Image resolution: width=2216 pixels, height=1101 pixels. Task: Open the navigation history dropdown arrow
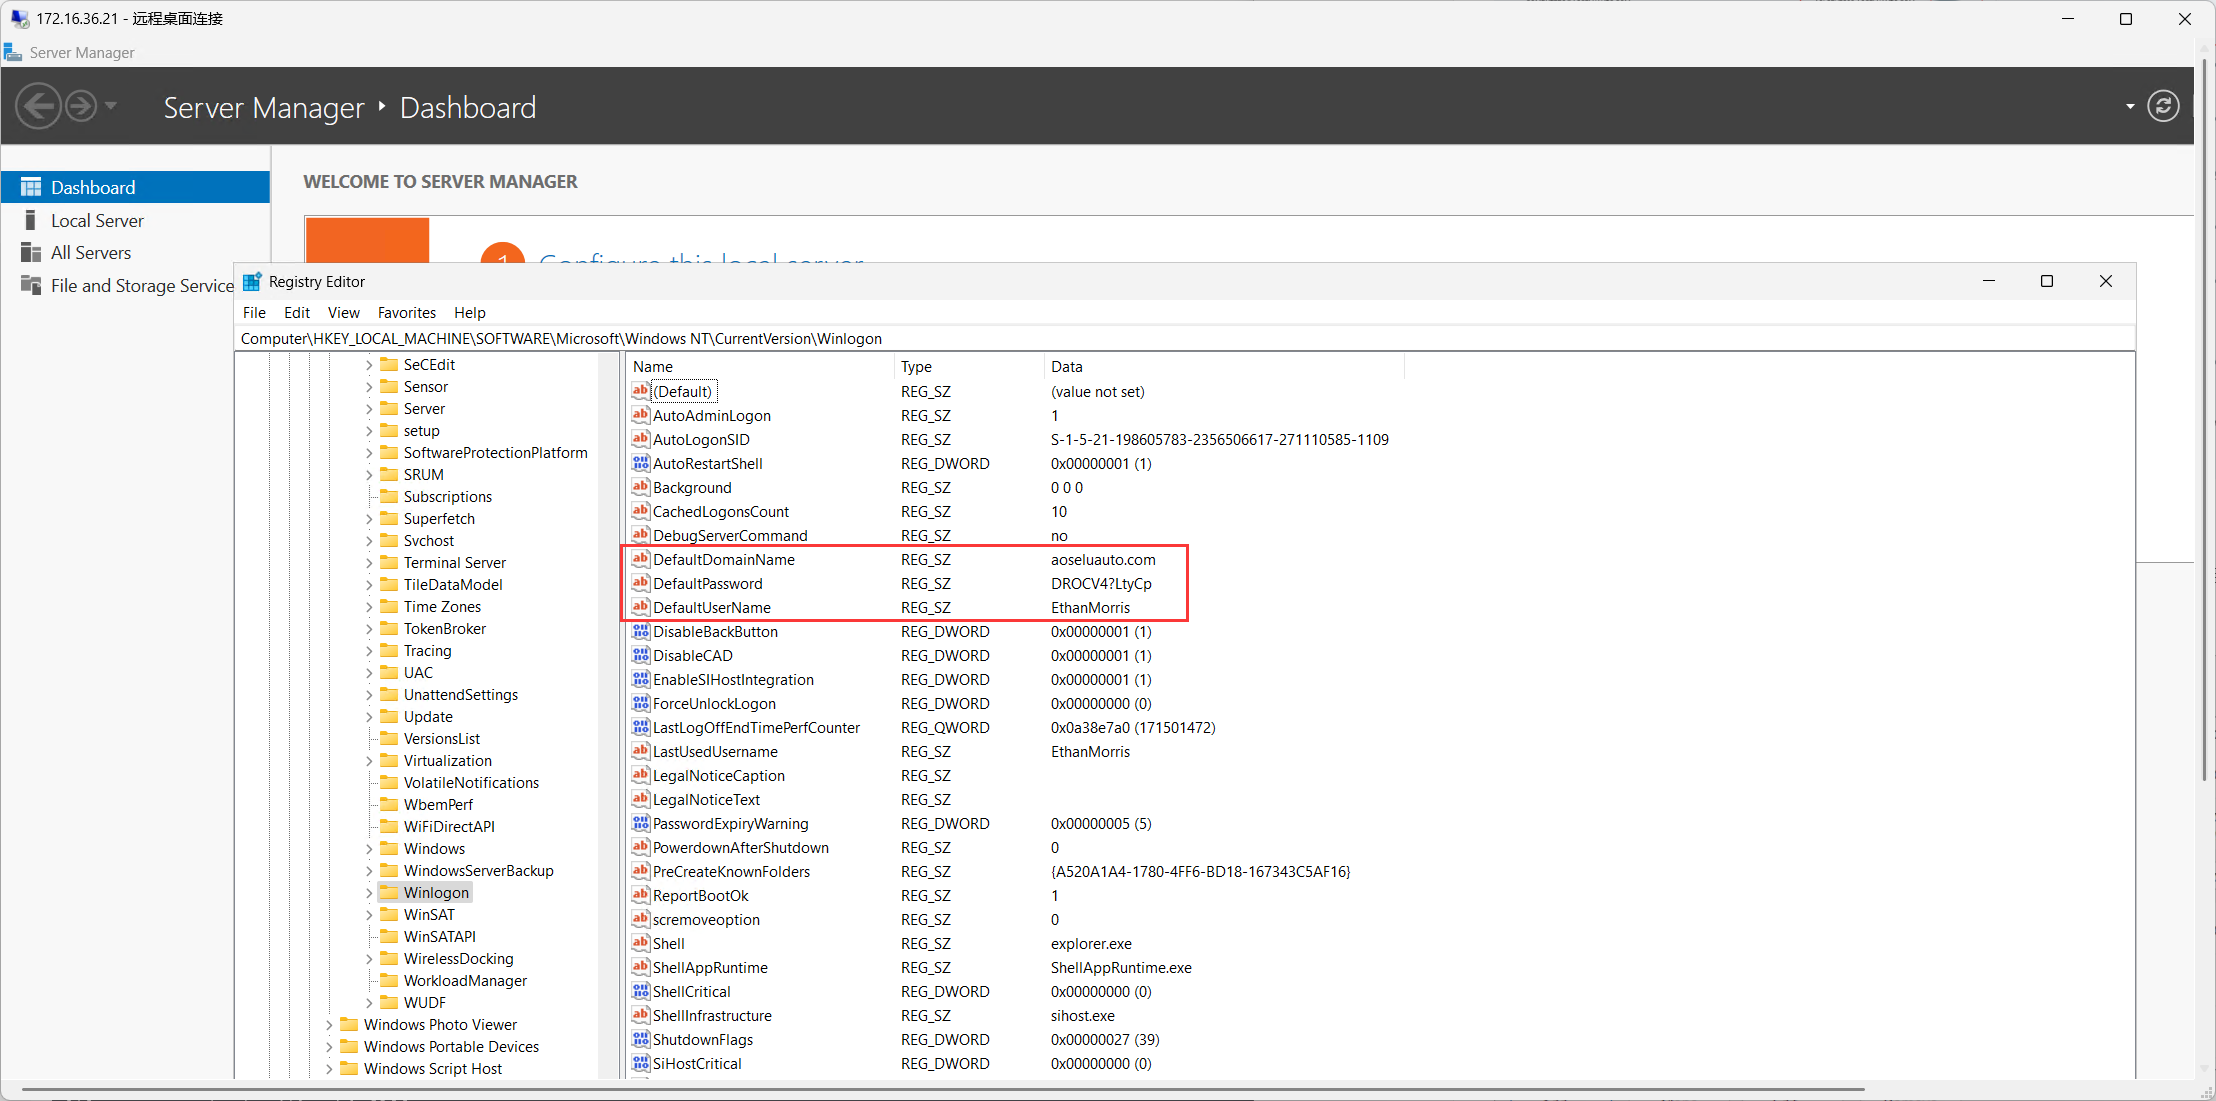tap(111, 106)
